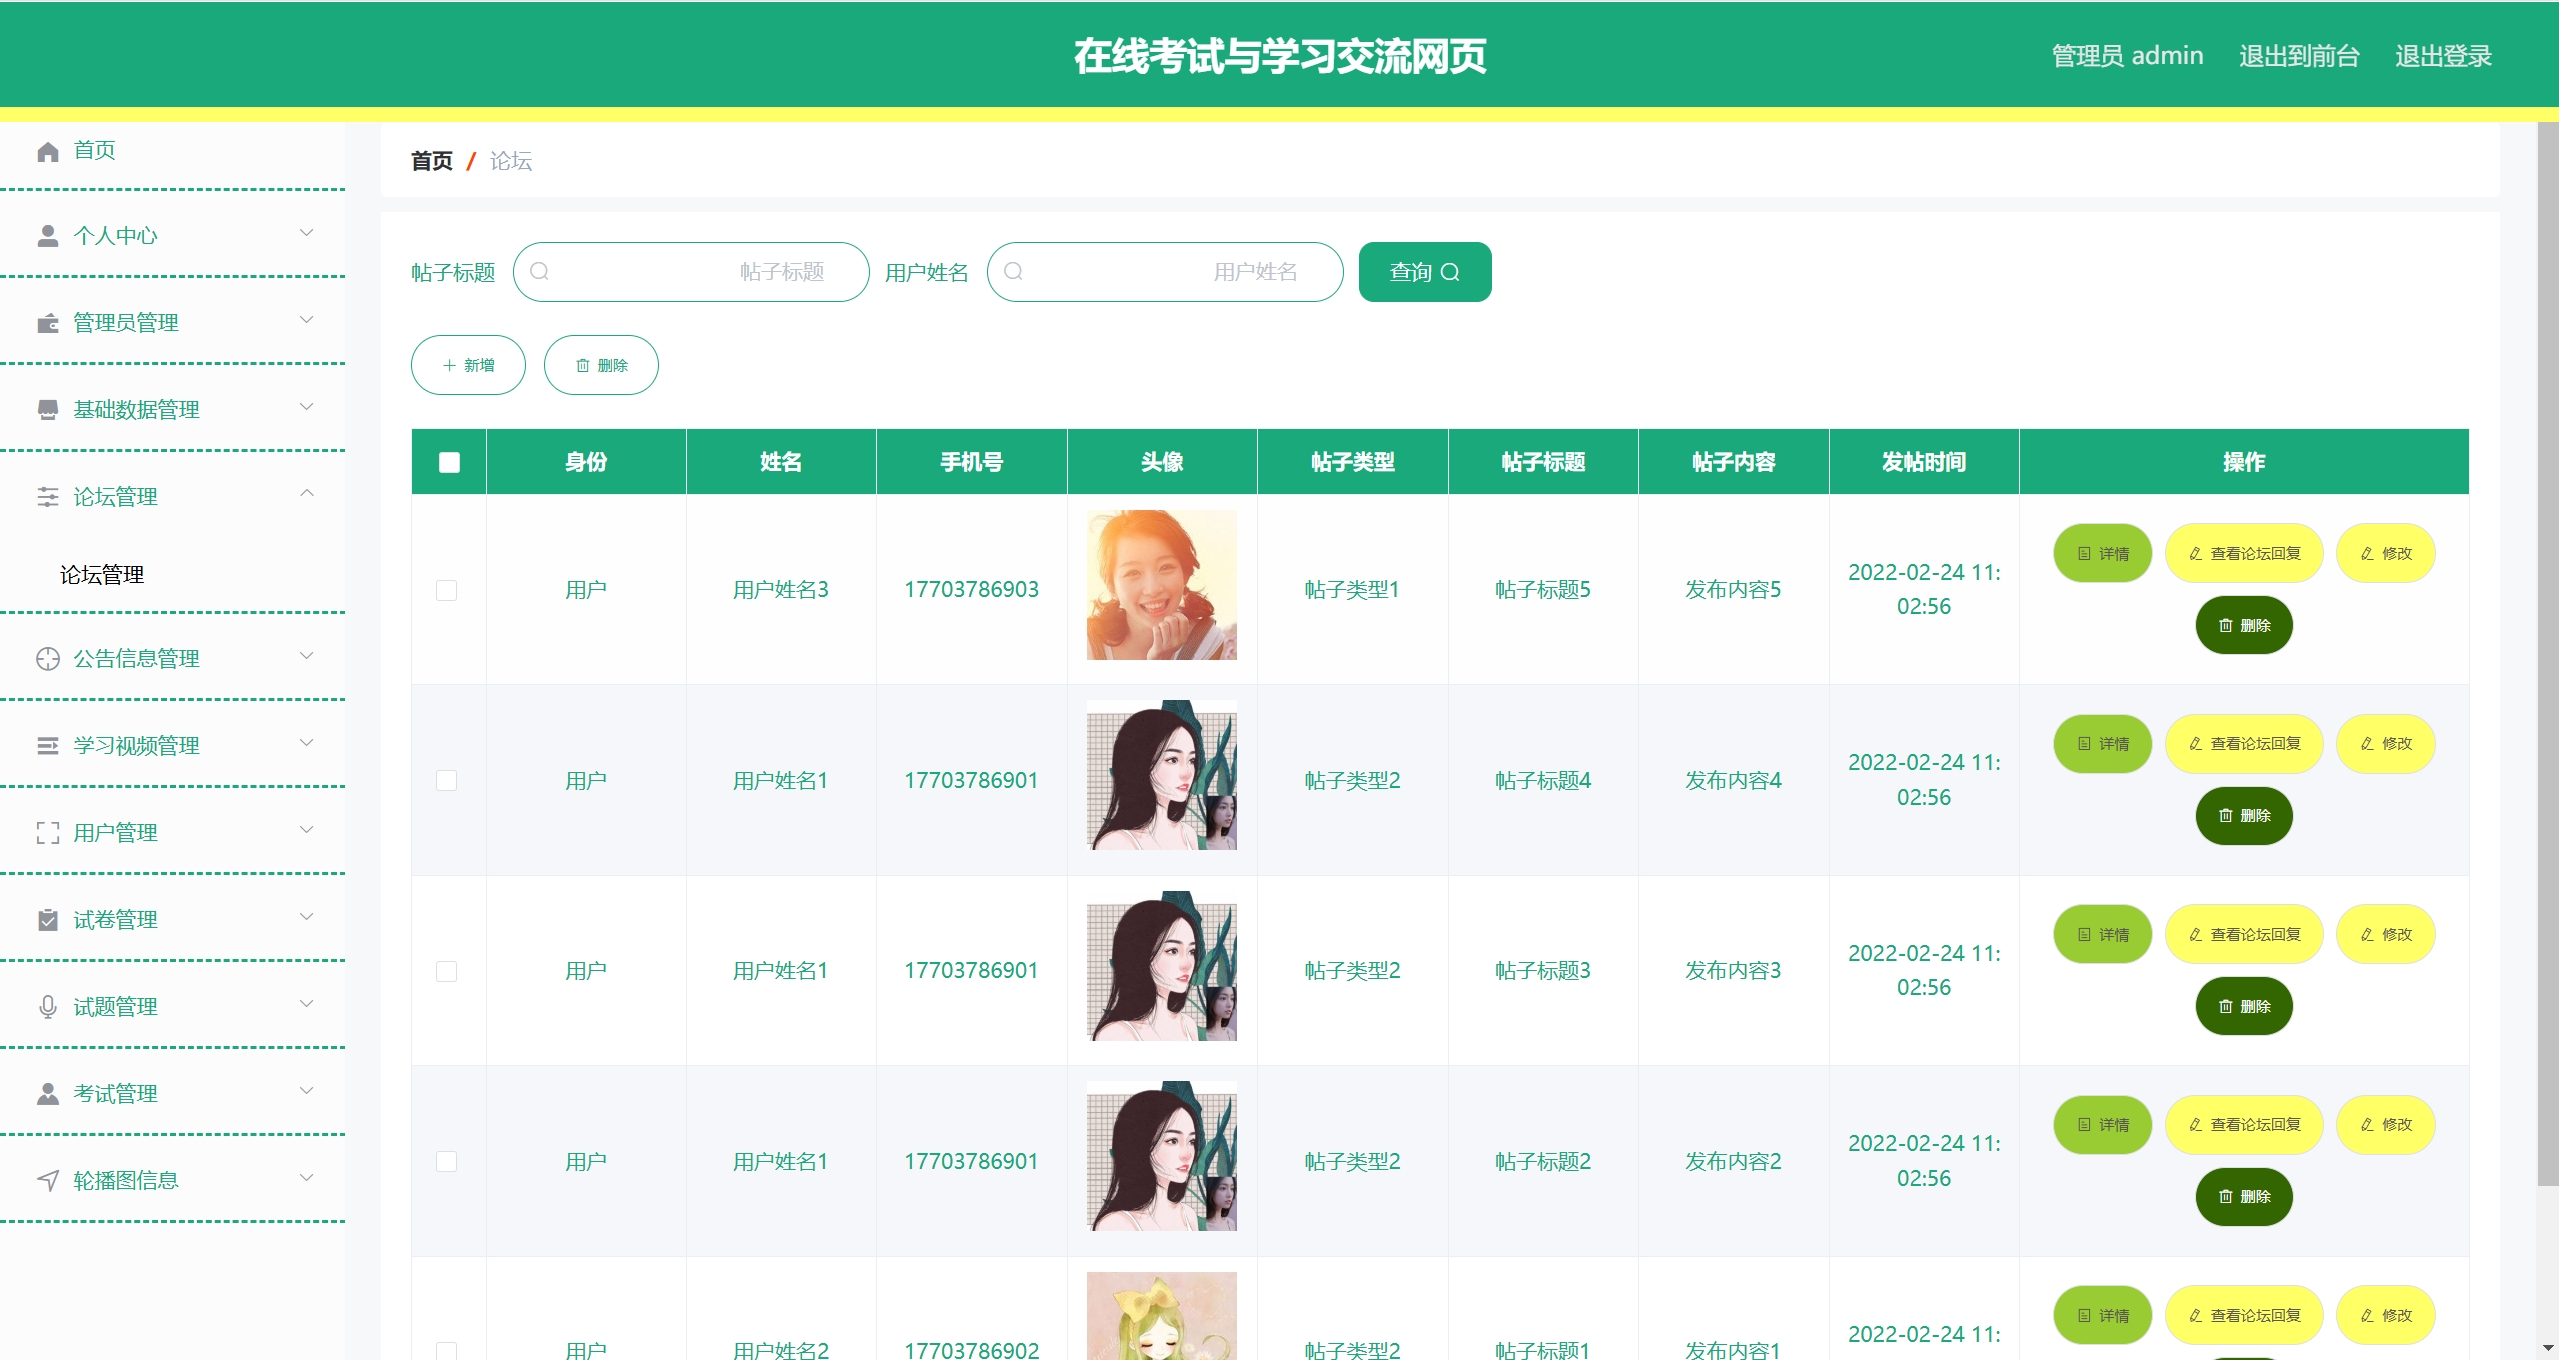Select the row checkbox for 帖子标题3

pos(447,971)
